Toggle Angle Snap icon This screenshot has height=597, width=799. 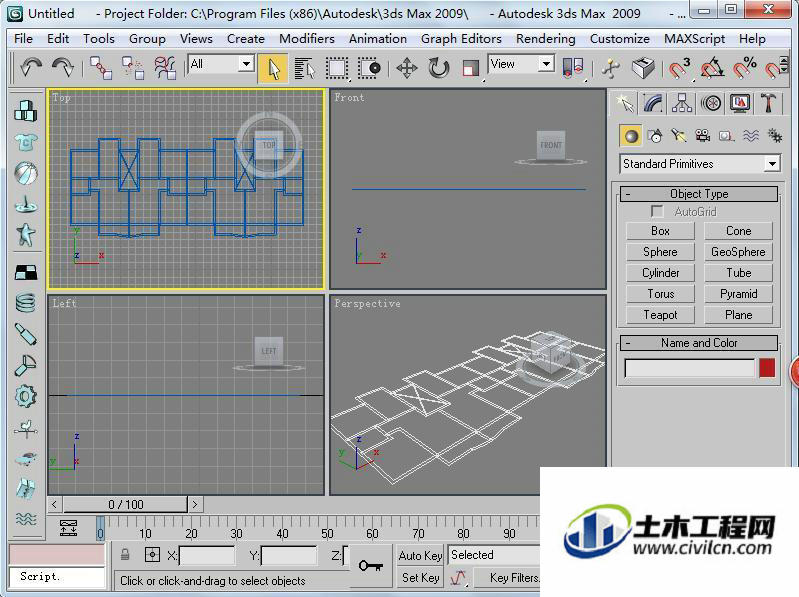712,68
